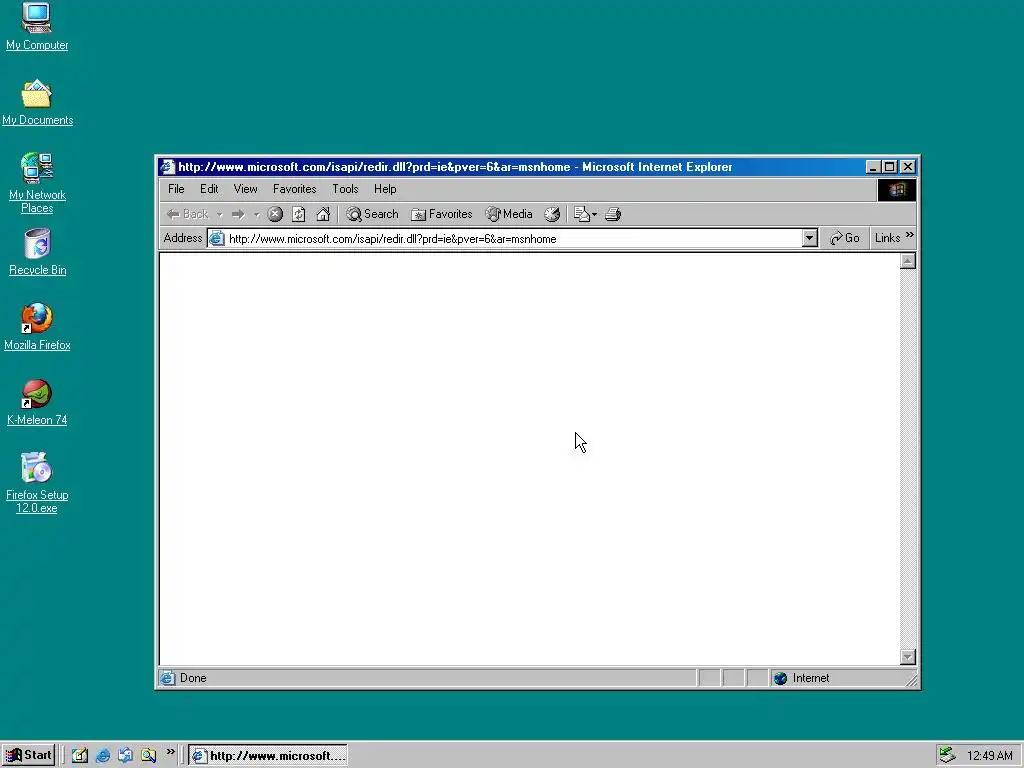Image resolution: width=1024 pixels, height=768 pixels.
Task: Open the Help menu
Action: [x=385, y=189]
